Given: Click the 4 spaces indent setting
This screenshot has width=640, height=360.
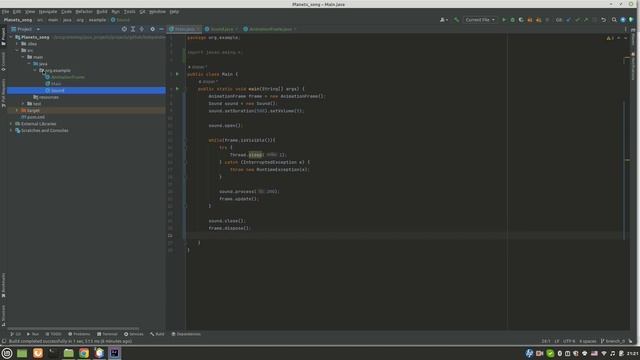Looking at the screenshot, I should (x=587, y=341).
